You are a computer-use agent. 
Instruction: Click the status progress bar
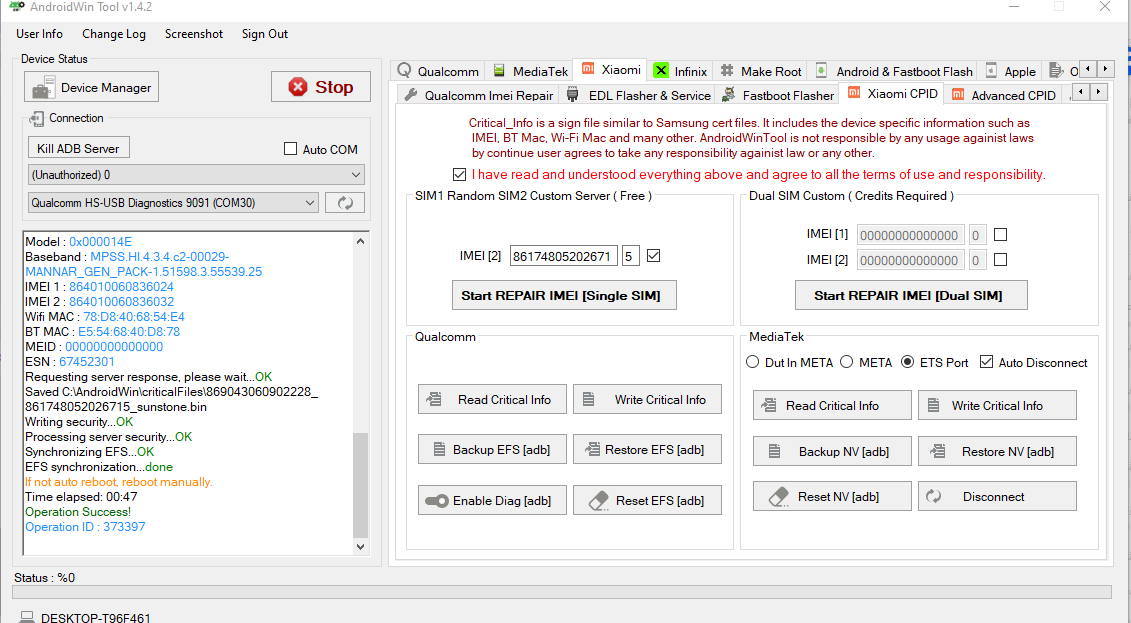point(562,592)
